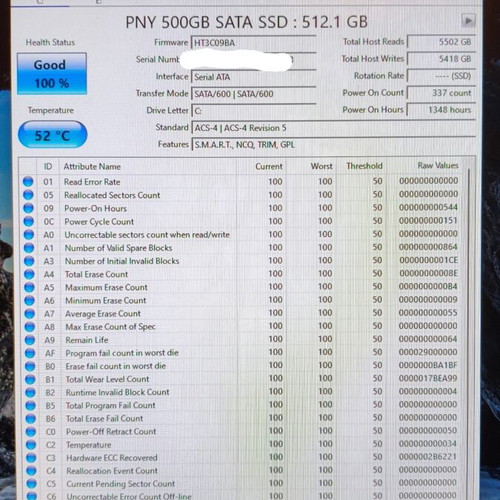
Task: Click the Drive Letter field C:
Action: coord(253,111)
